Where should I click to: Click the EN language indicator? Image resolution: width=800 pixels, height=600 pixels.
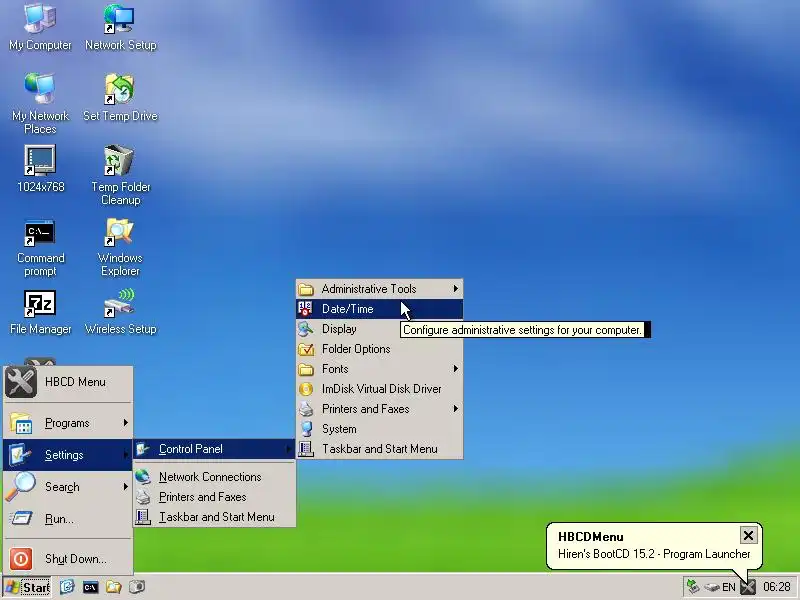pos(729,588)
